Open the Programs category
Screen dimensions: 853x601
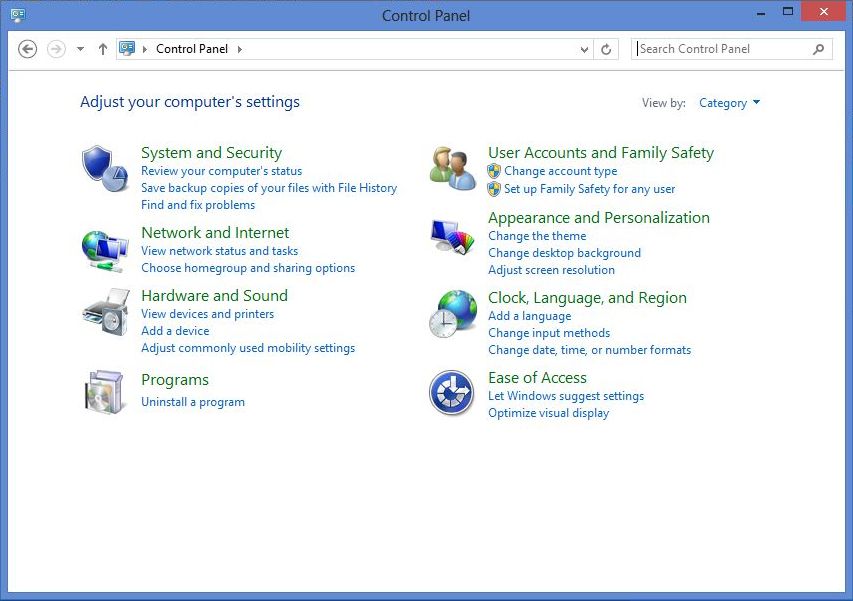pos(175,380)
